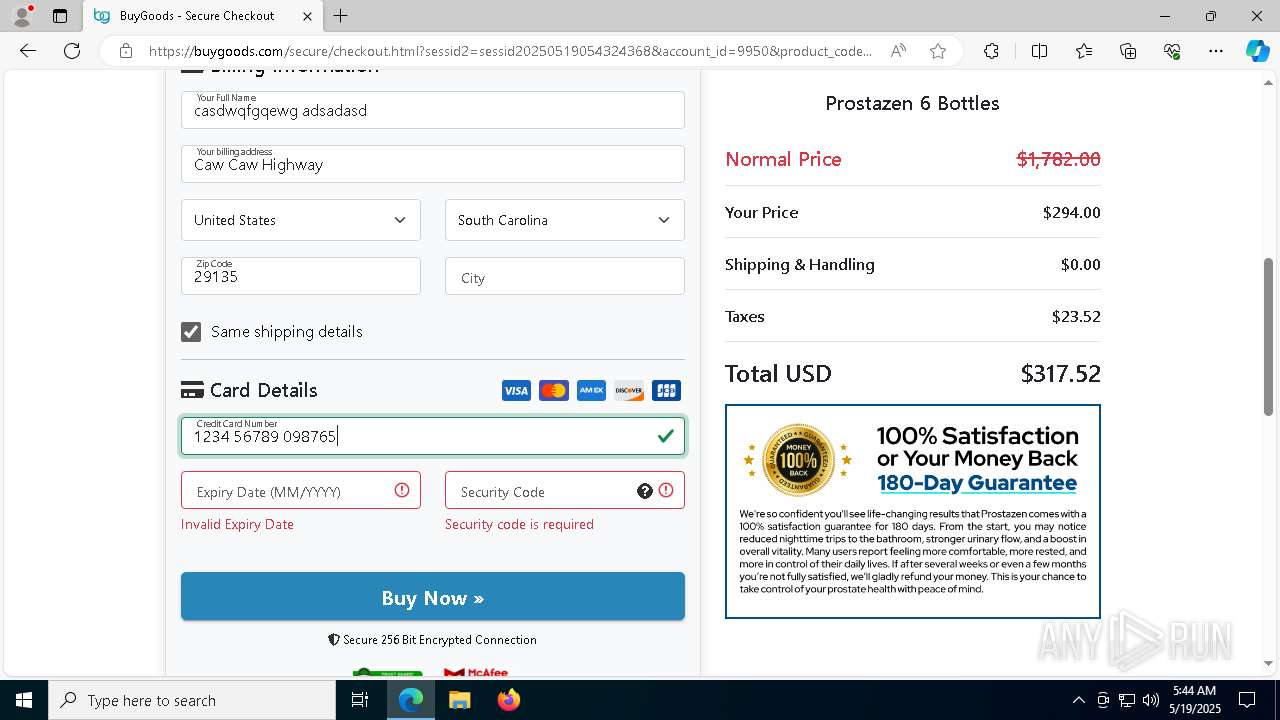The image size is (1280, 720).
Task: Click the City input field
Action: 565,276
